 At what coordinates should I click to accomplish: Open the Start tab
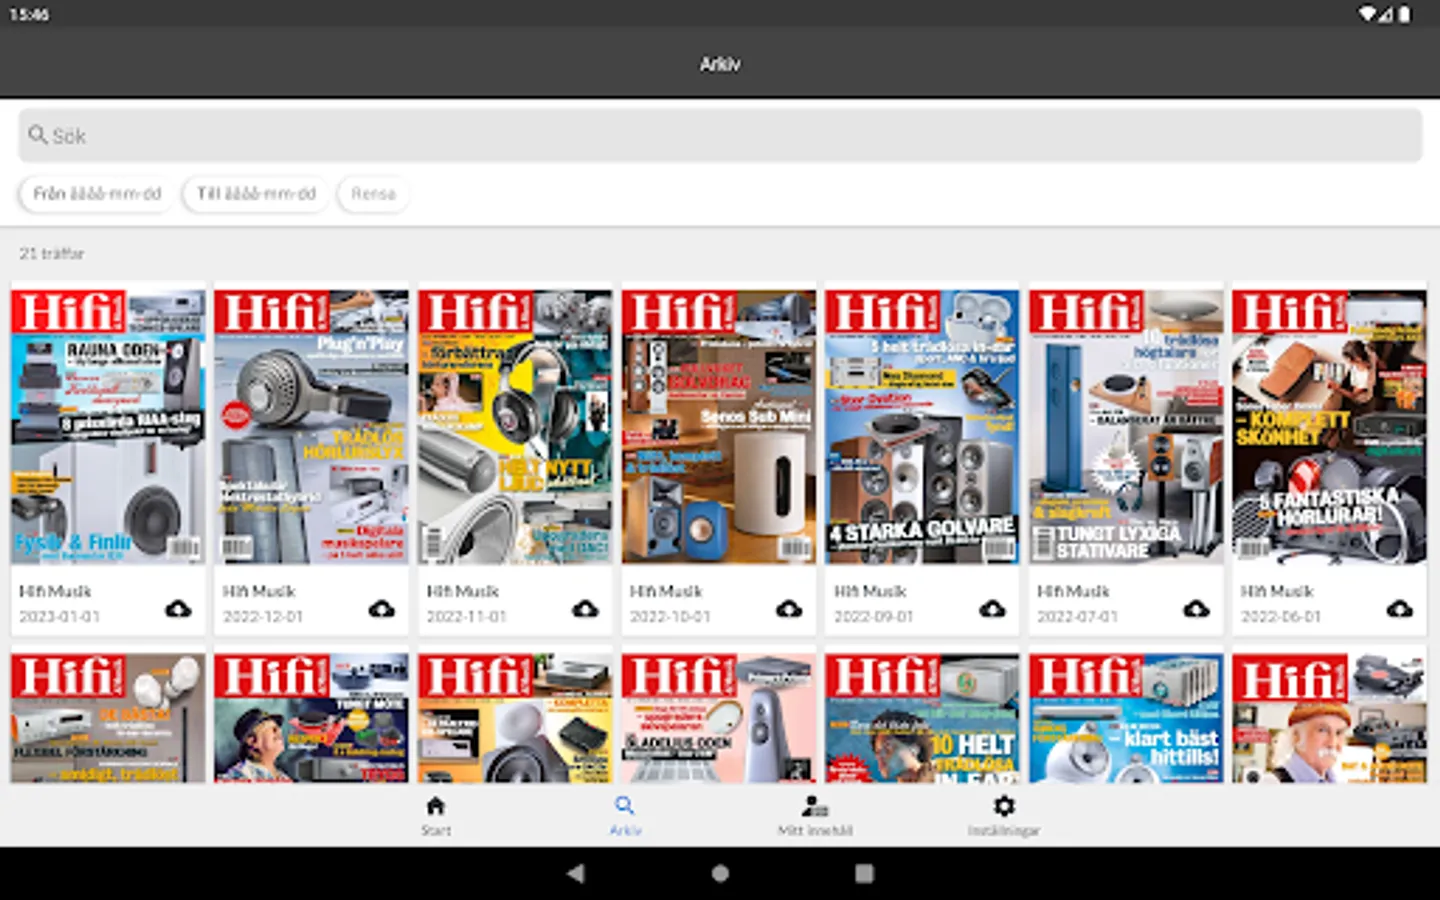tap(436, 816)
